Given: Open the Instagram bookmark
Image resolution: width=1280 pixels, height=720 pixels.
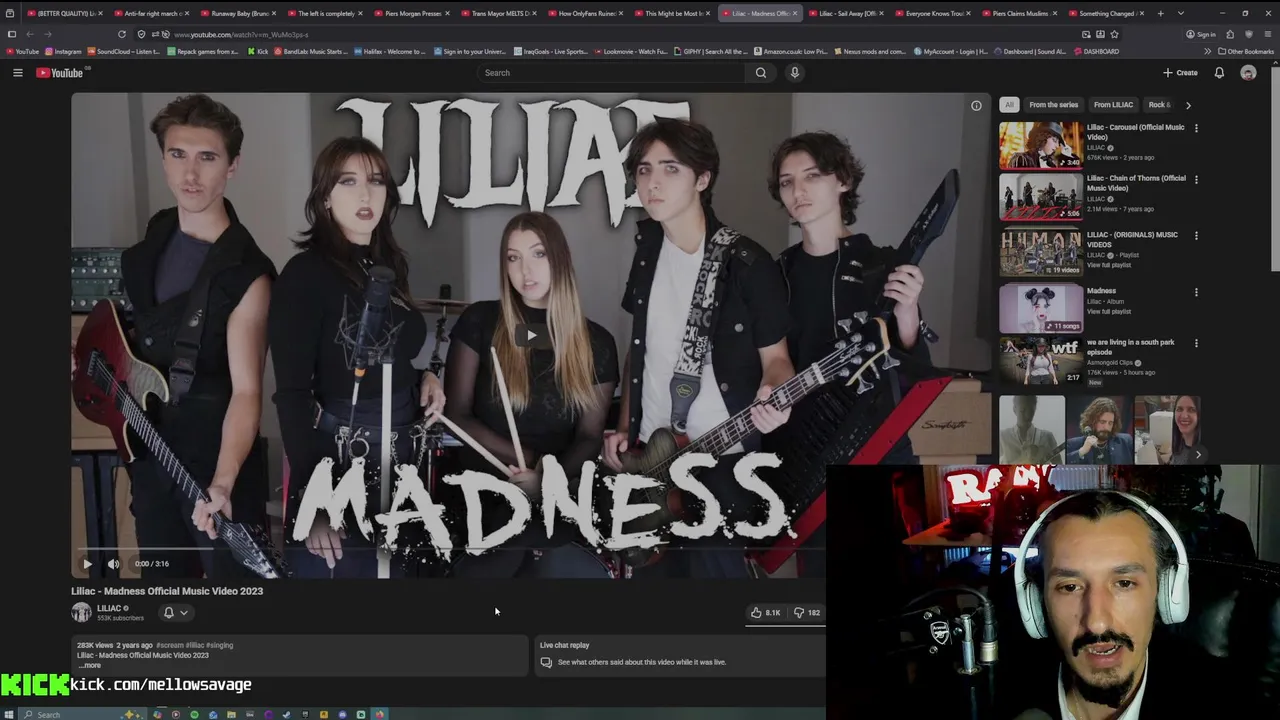Looking at the screenshot, I should [x=64, y=51].
